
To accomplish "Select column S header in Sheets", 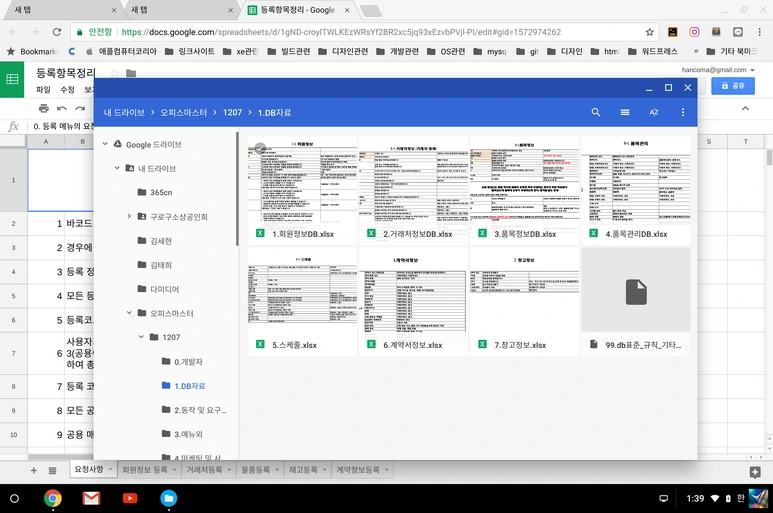I will click(x=708, y=141).
